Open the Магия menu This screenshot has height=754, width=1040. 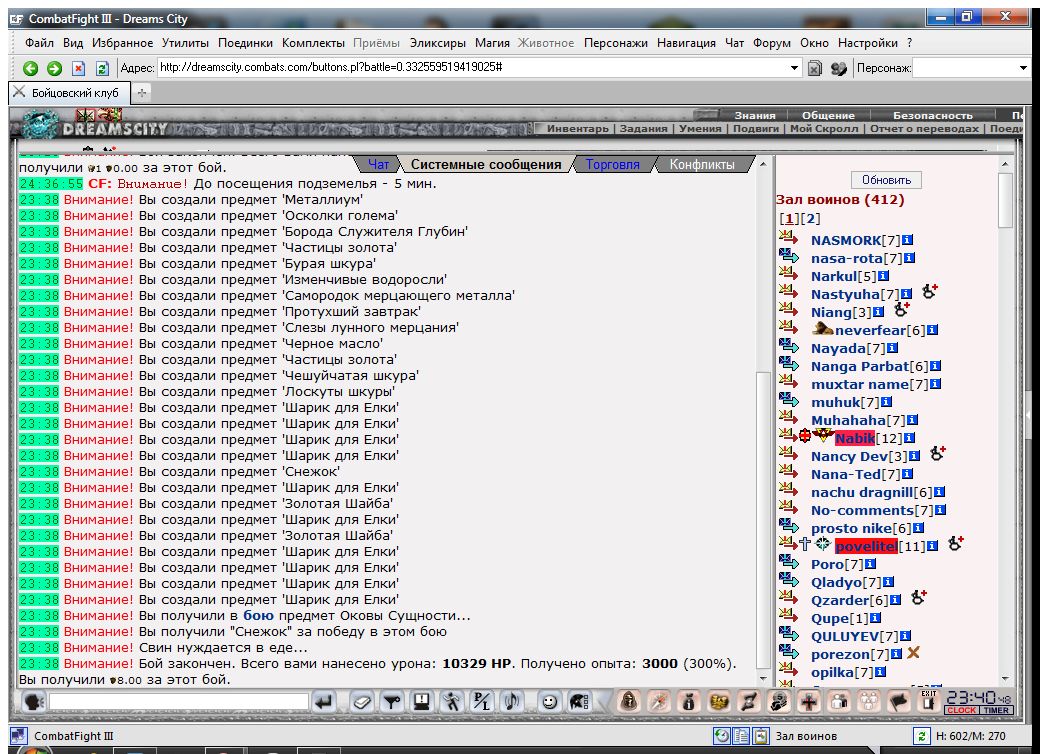(x=492, y=43)
